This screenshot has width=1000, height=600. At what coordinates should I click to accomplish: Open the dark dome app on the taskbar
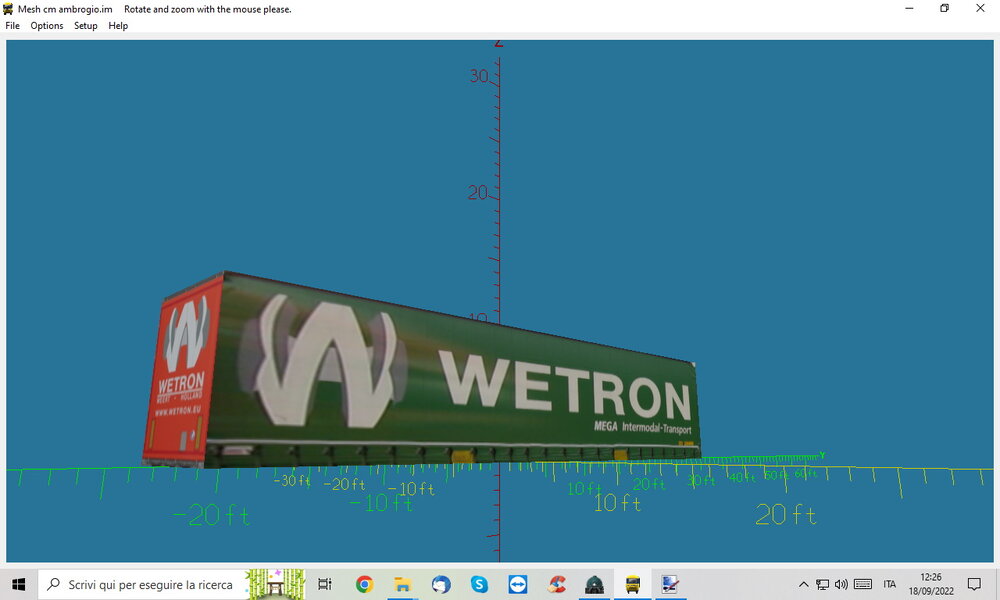[594, 584]
